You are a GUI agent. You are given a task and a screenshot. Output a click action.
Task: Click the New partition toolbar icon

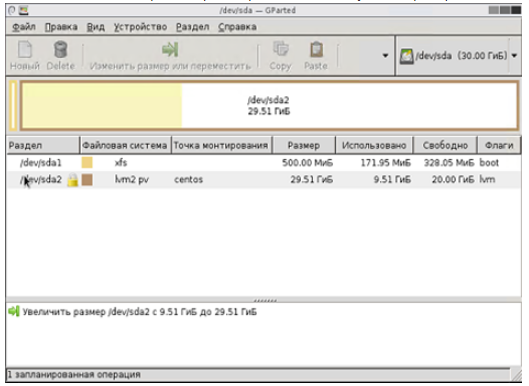click(25, 50)
